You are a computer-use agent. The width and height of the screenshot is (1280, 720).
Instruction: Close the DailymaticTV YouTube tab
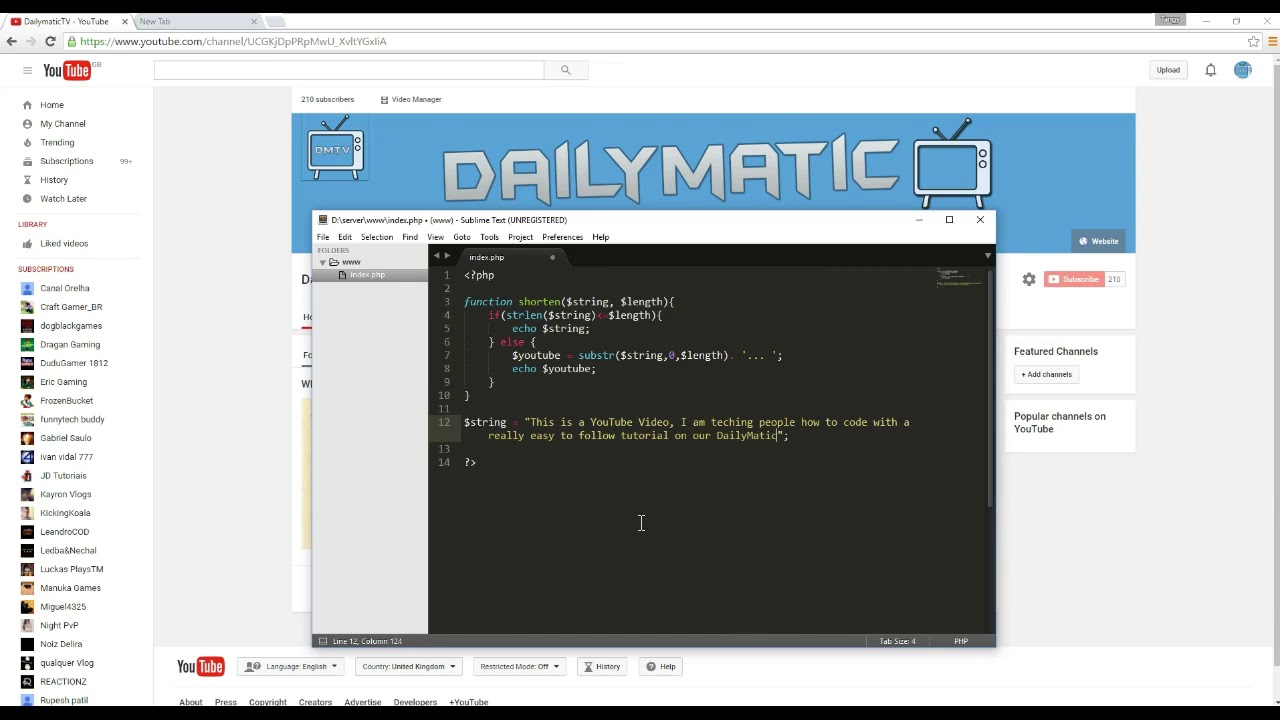pos(125,21)
